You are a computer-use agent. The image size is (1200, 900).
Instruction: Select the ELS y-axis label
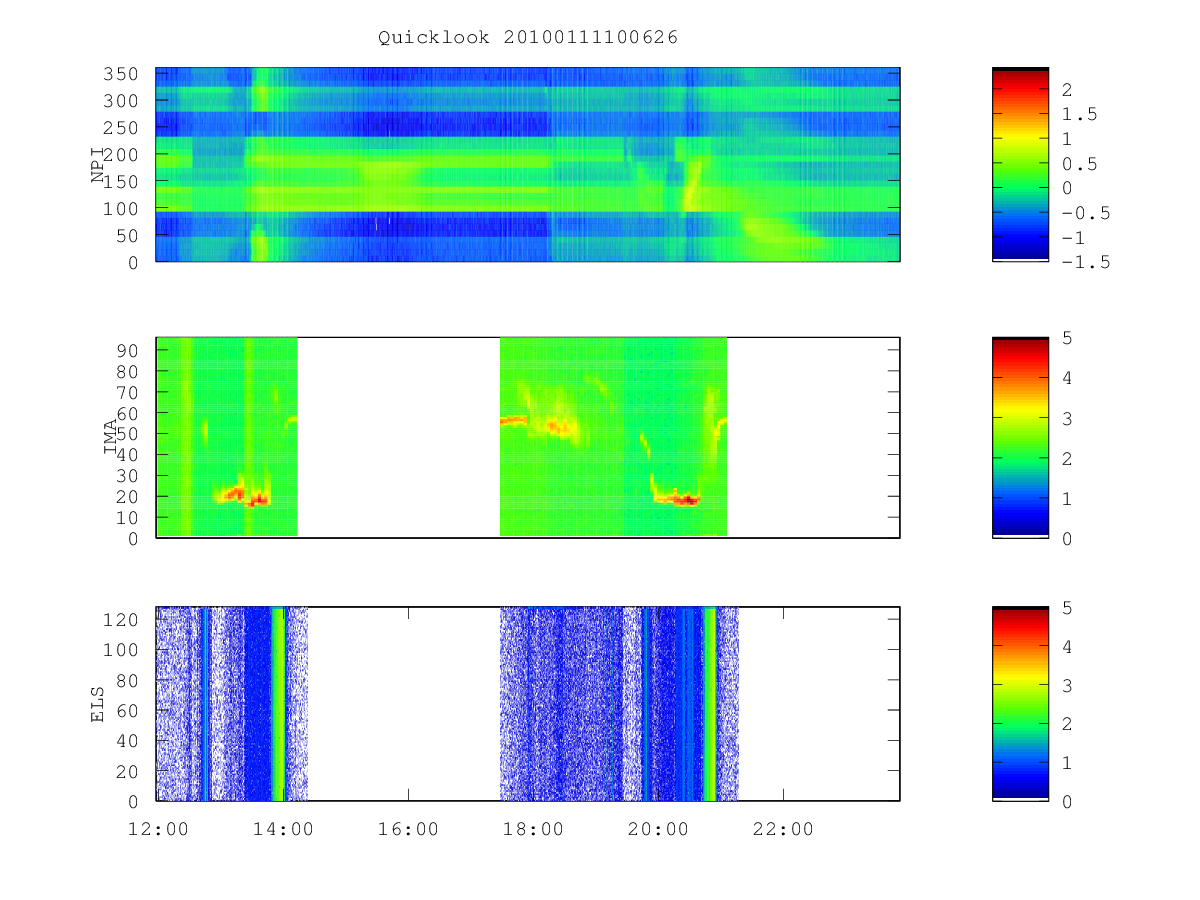(x=98, y=704)
